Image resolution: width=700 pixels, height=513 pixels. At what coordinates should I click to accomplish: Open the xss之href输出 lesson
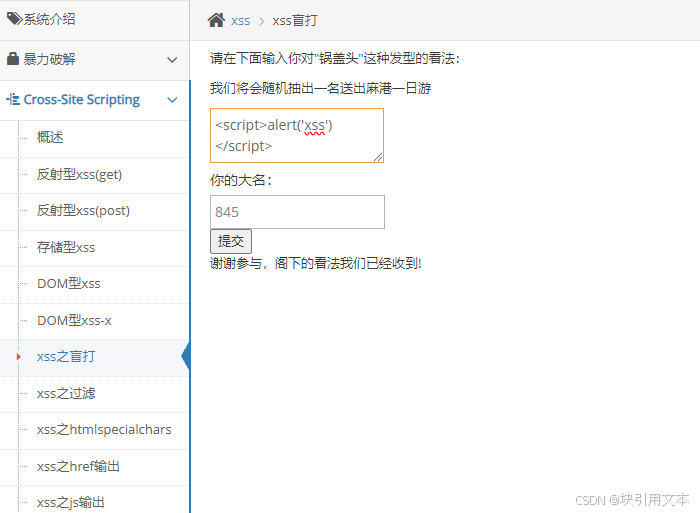pyautogui.click(x=78, y=467)
